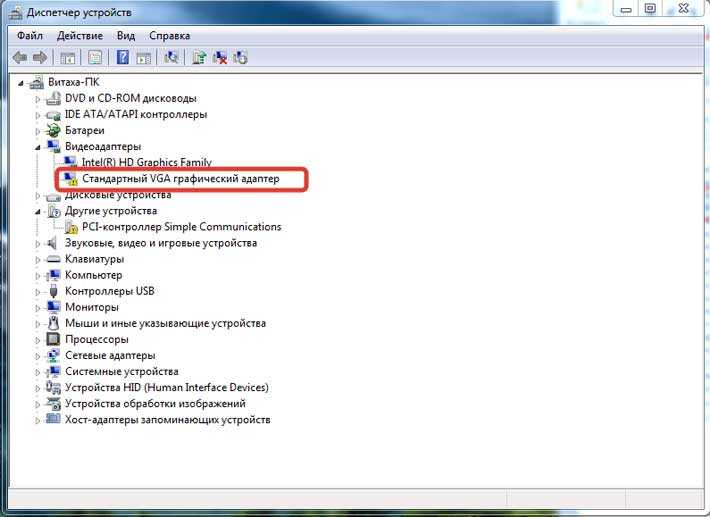Viewport: 710px width, 517px height.
Task: Click the computer icon beside Витаха-ПК
Action: 37,82
